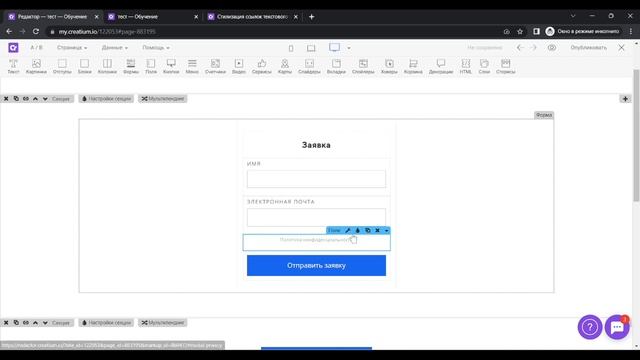Click the Отправить заявку button
Image resolution: width=640 pixels, height=360 pixels.
(316, 265)
